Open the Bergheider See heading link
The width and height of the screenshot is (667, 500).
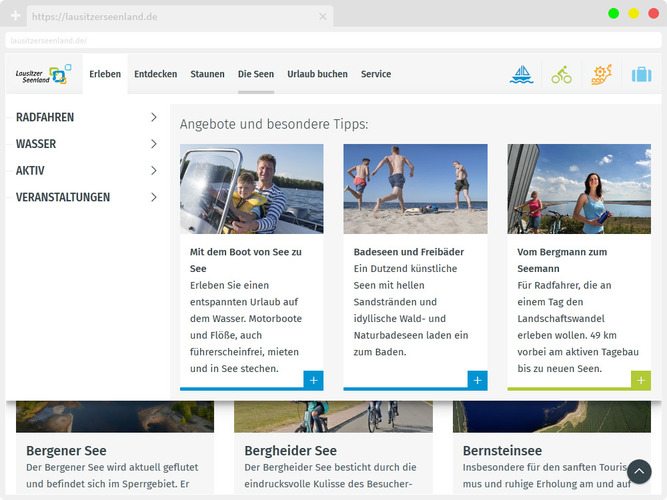click(x=290, y=451)
